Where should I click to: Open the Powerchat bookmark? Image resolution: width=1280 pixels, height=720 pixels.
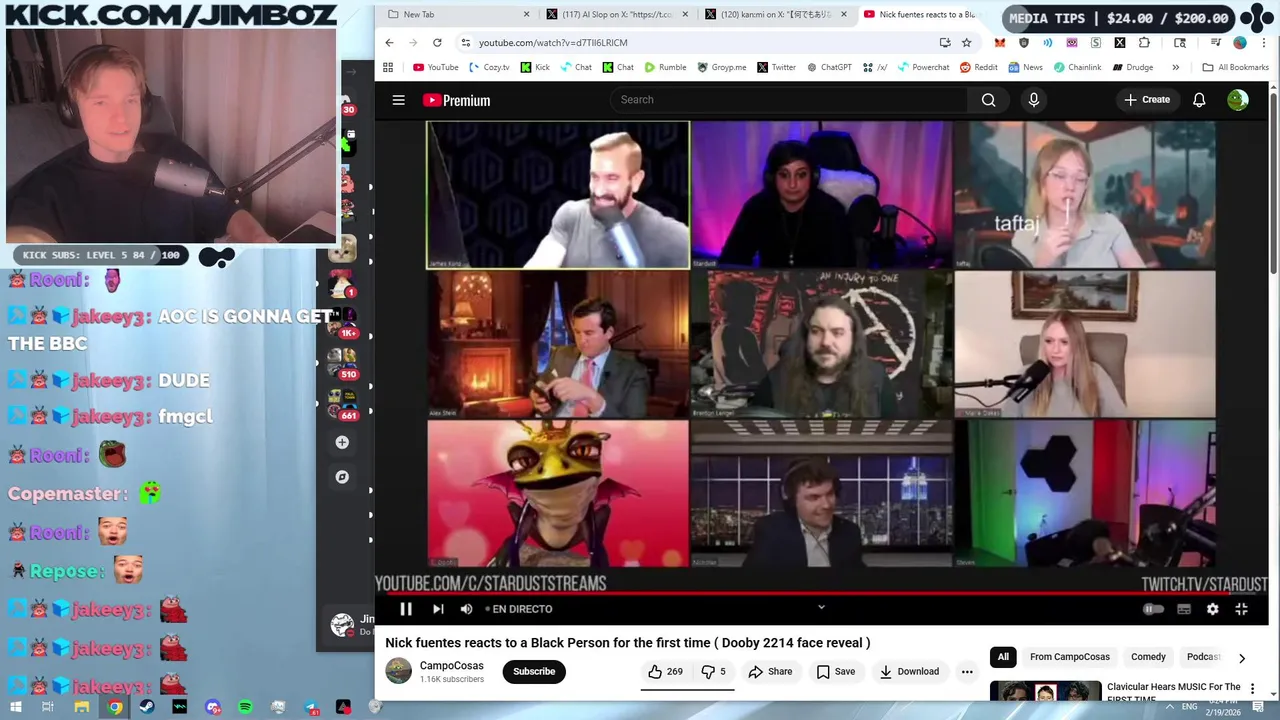923,68
